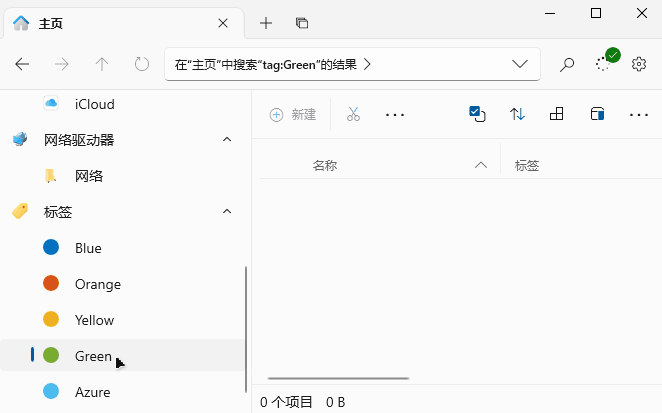The height and width of the screenshot is (413, 662).
Task: Open the status center icon with green checkmark
Action: [606, 62]
